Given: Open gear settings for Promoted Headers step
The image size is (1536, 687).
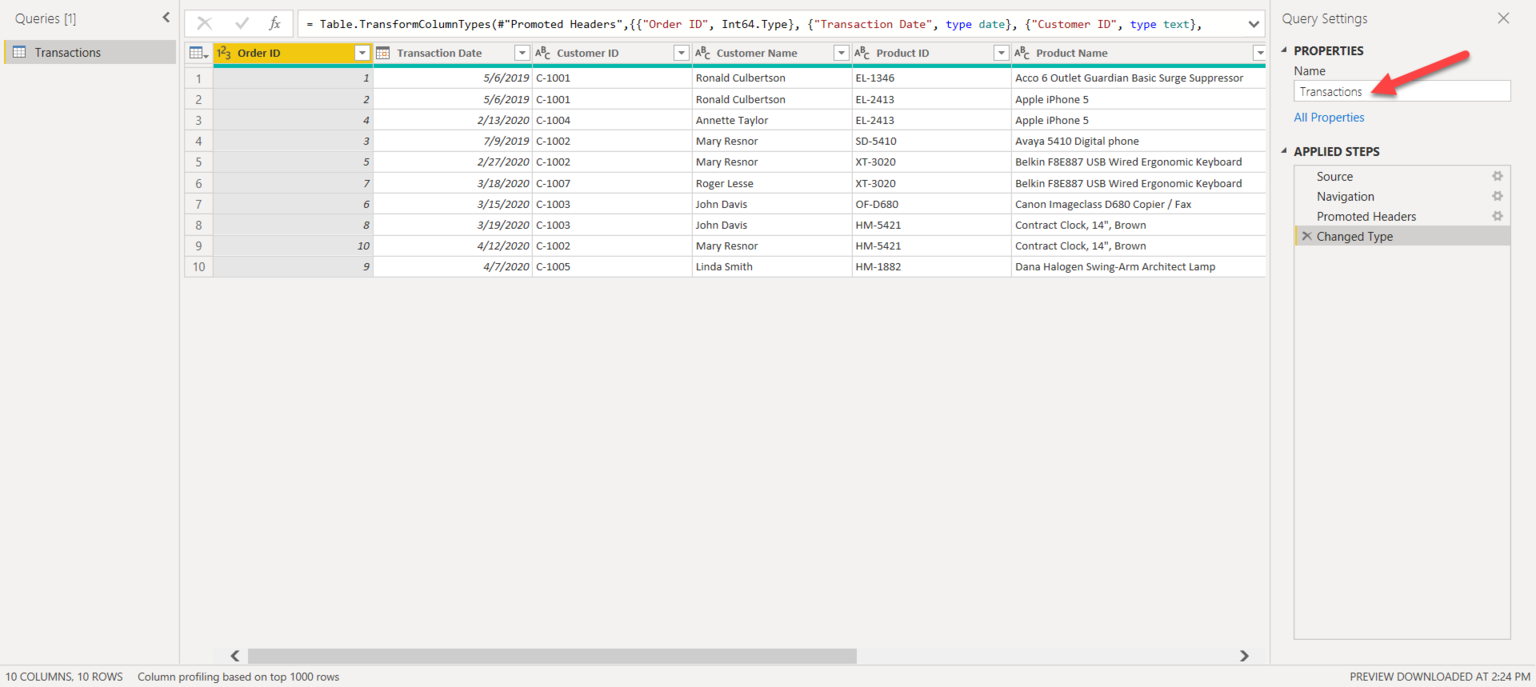Looking at the screenshot, I should click(1497, 216).
